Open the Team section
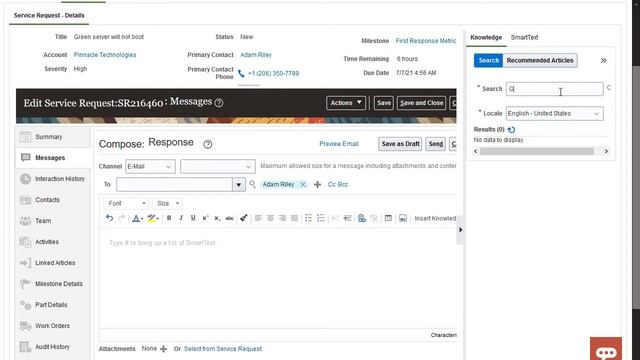640x360 pixels. tap(53, 221)
